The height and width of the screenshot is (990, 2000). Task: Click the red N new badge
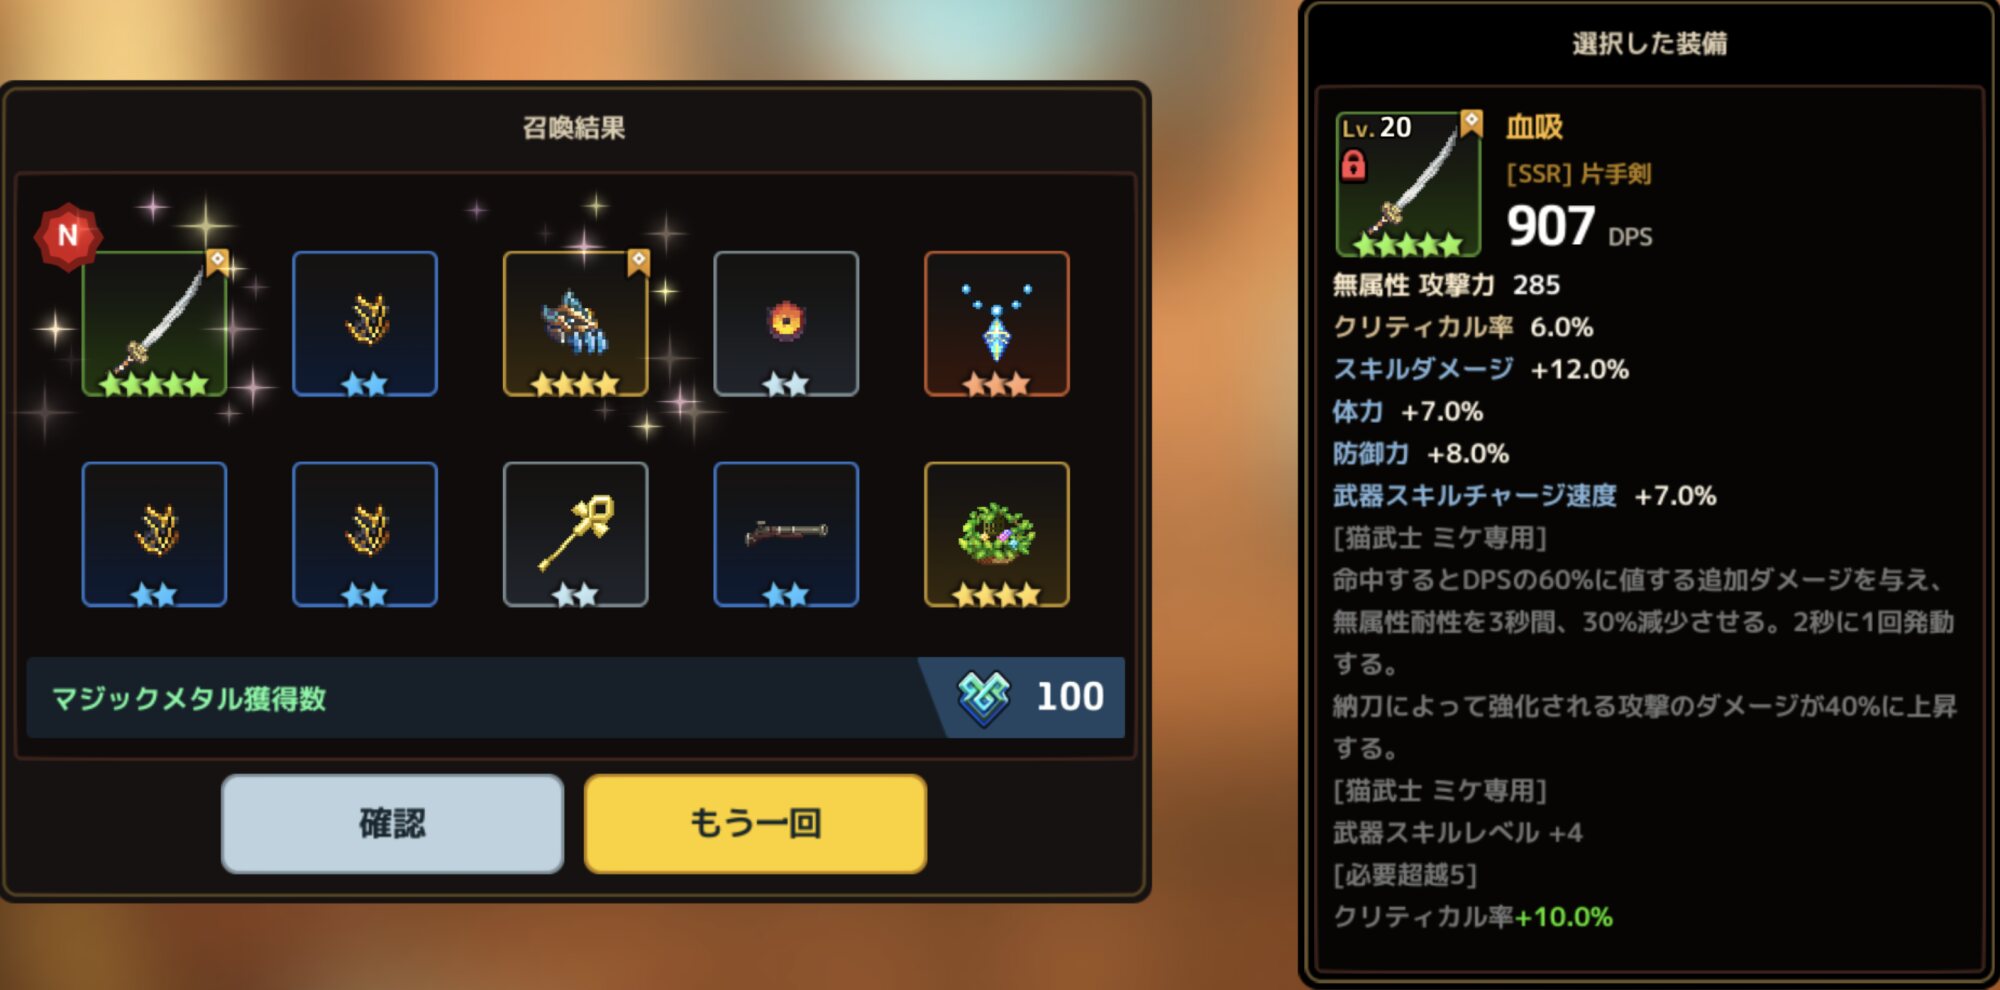click(67, 236)
